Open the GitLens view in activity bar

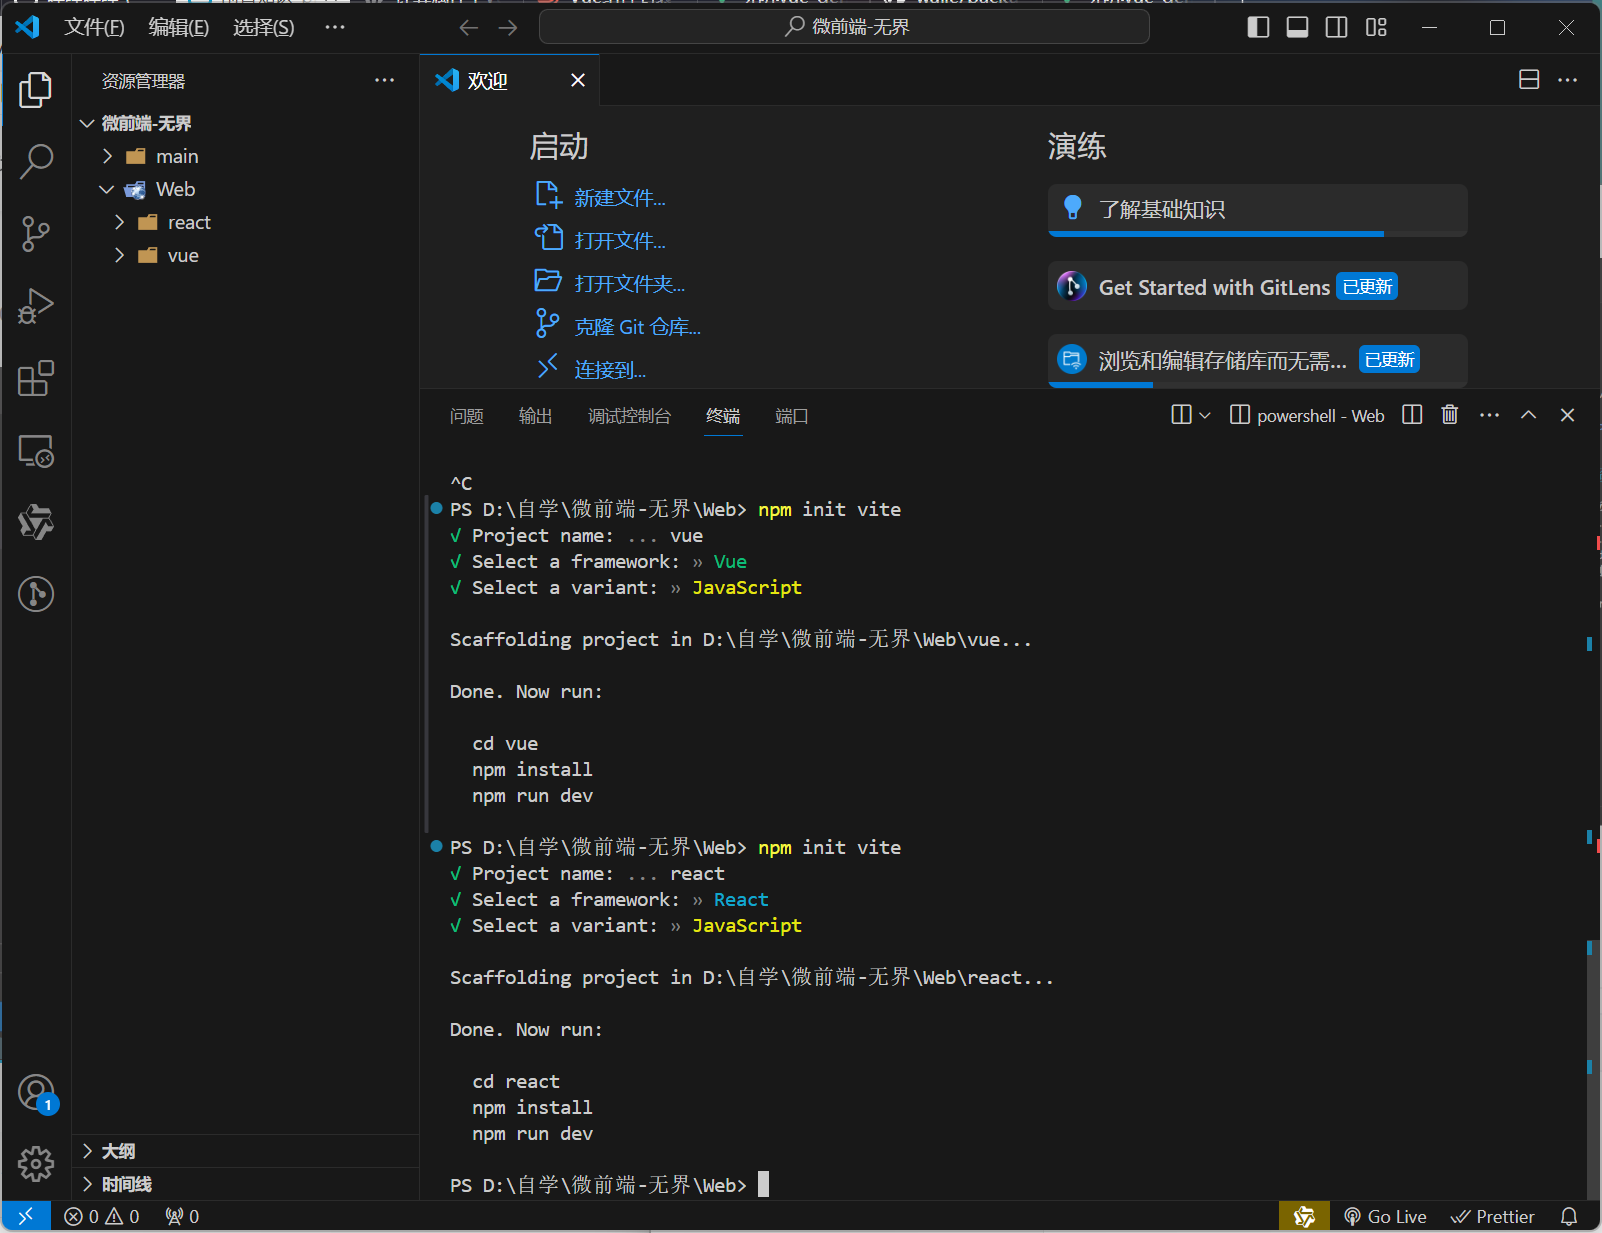tap(36, 594)
